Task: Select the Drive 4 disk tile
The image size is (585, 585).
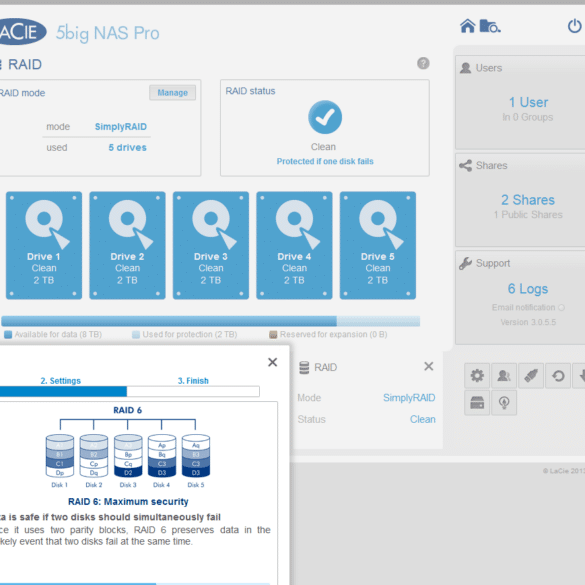Action: click(294, 245)
